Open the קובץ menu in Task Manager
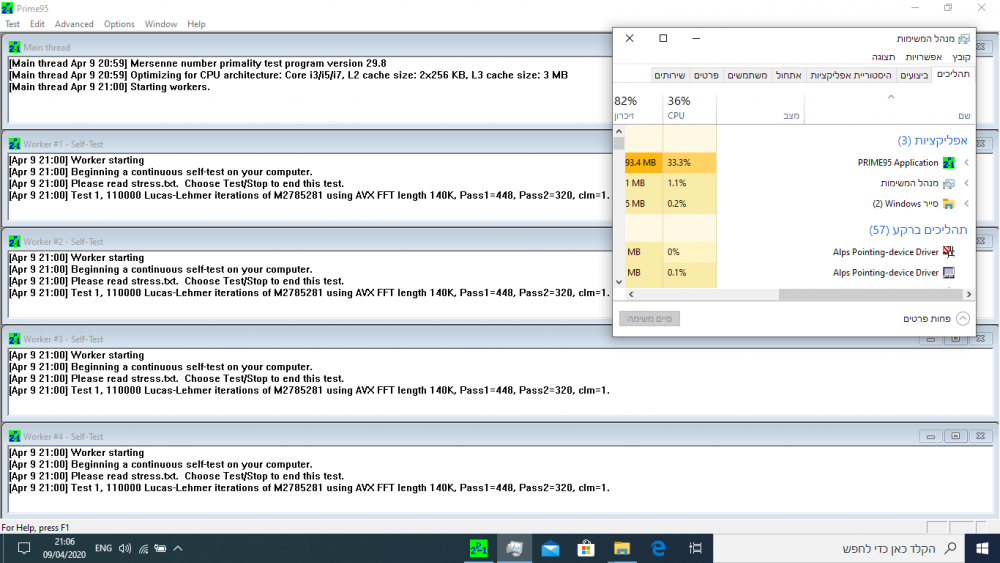The width and height of the screenshot is (1000, 563). coord(961,57)
